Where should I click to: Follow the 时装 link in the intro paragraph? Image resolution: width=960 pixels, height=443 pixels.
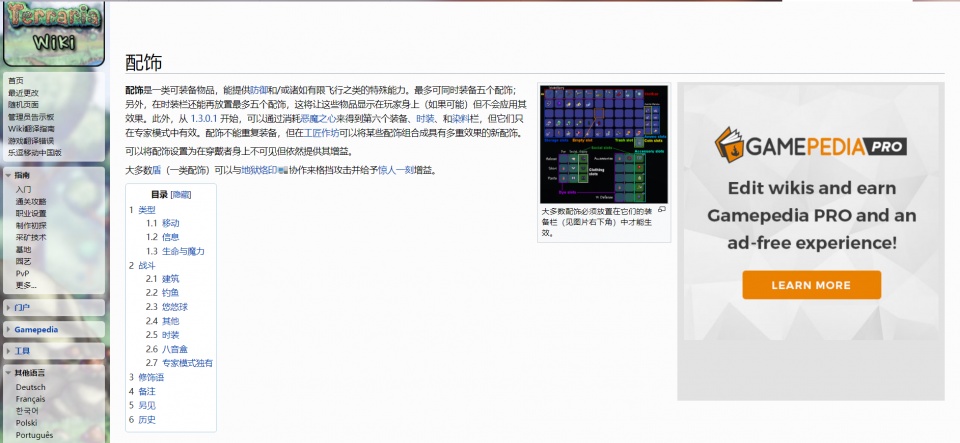point(425,119)
